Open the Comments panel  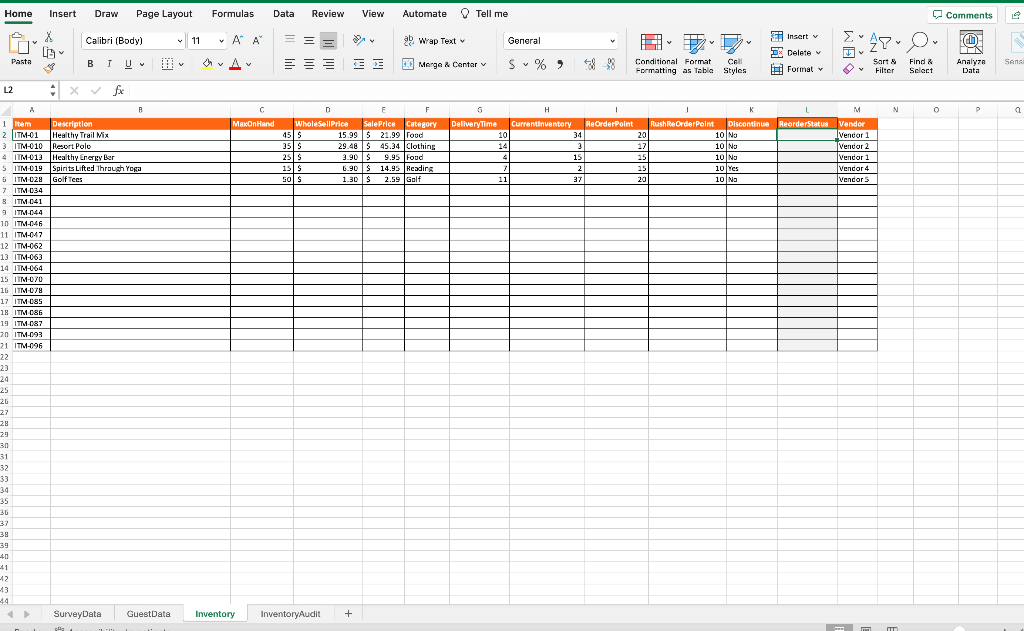(x=962, y=14)
